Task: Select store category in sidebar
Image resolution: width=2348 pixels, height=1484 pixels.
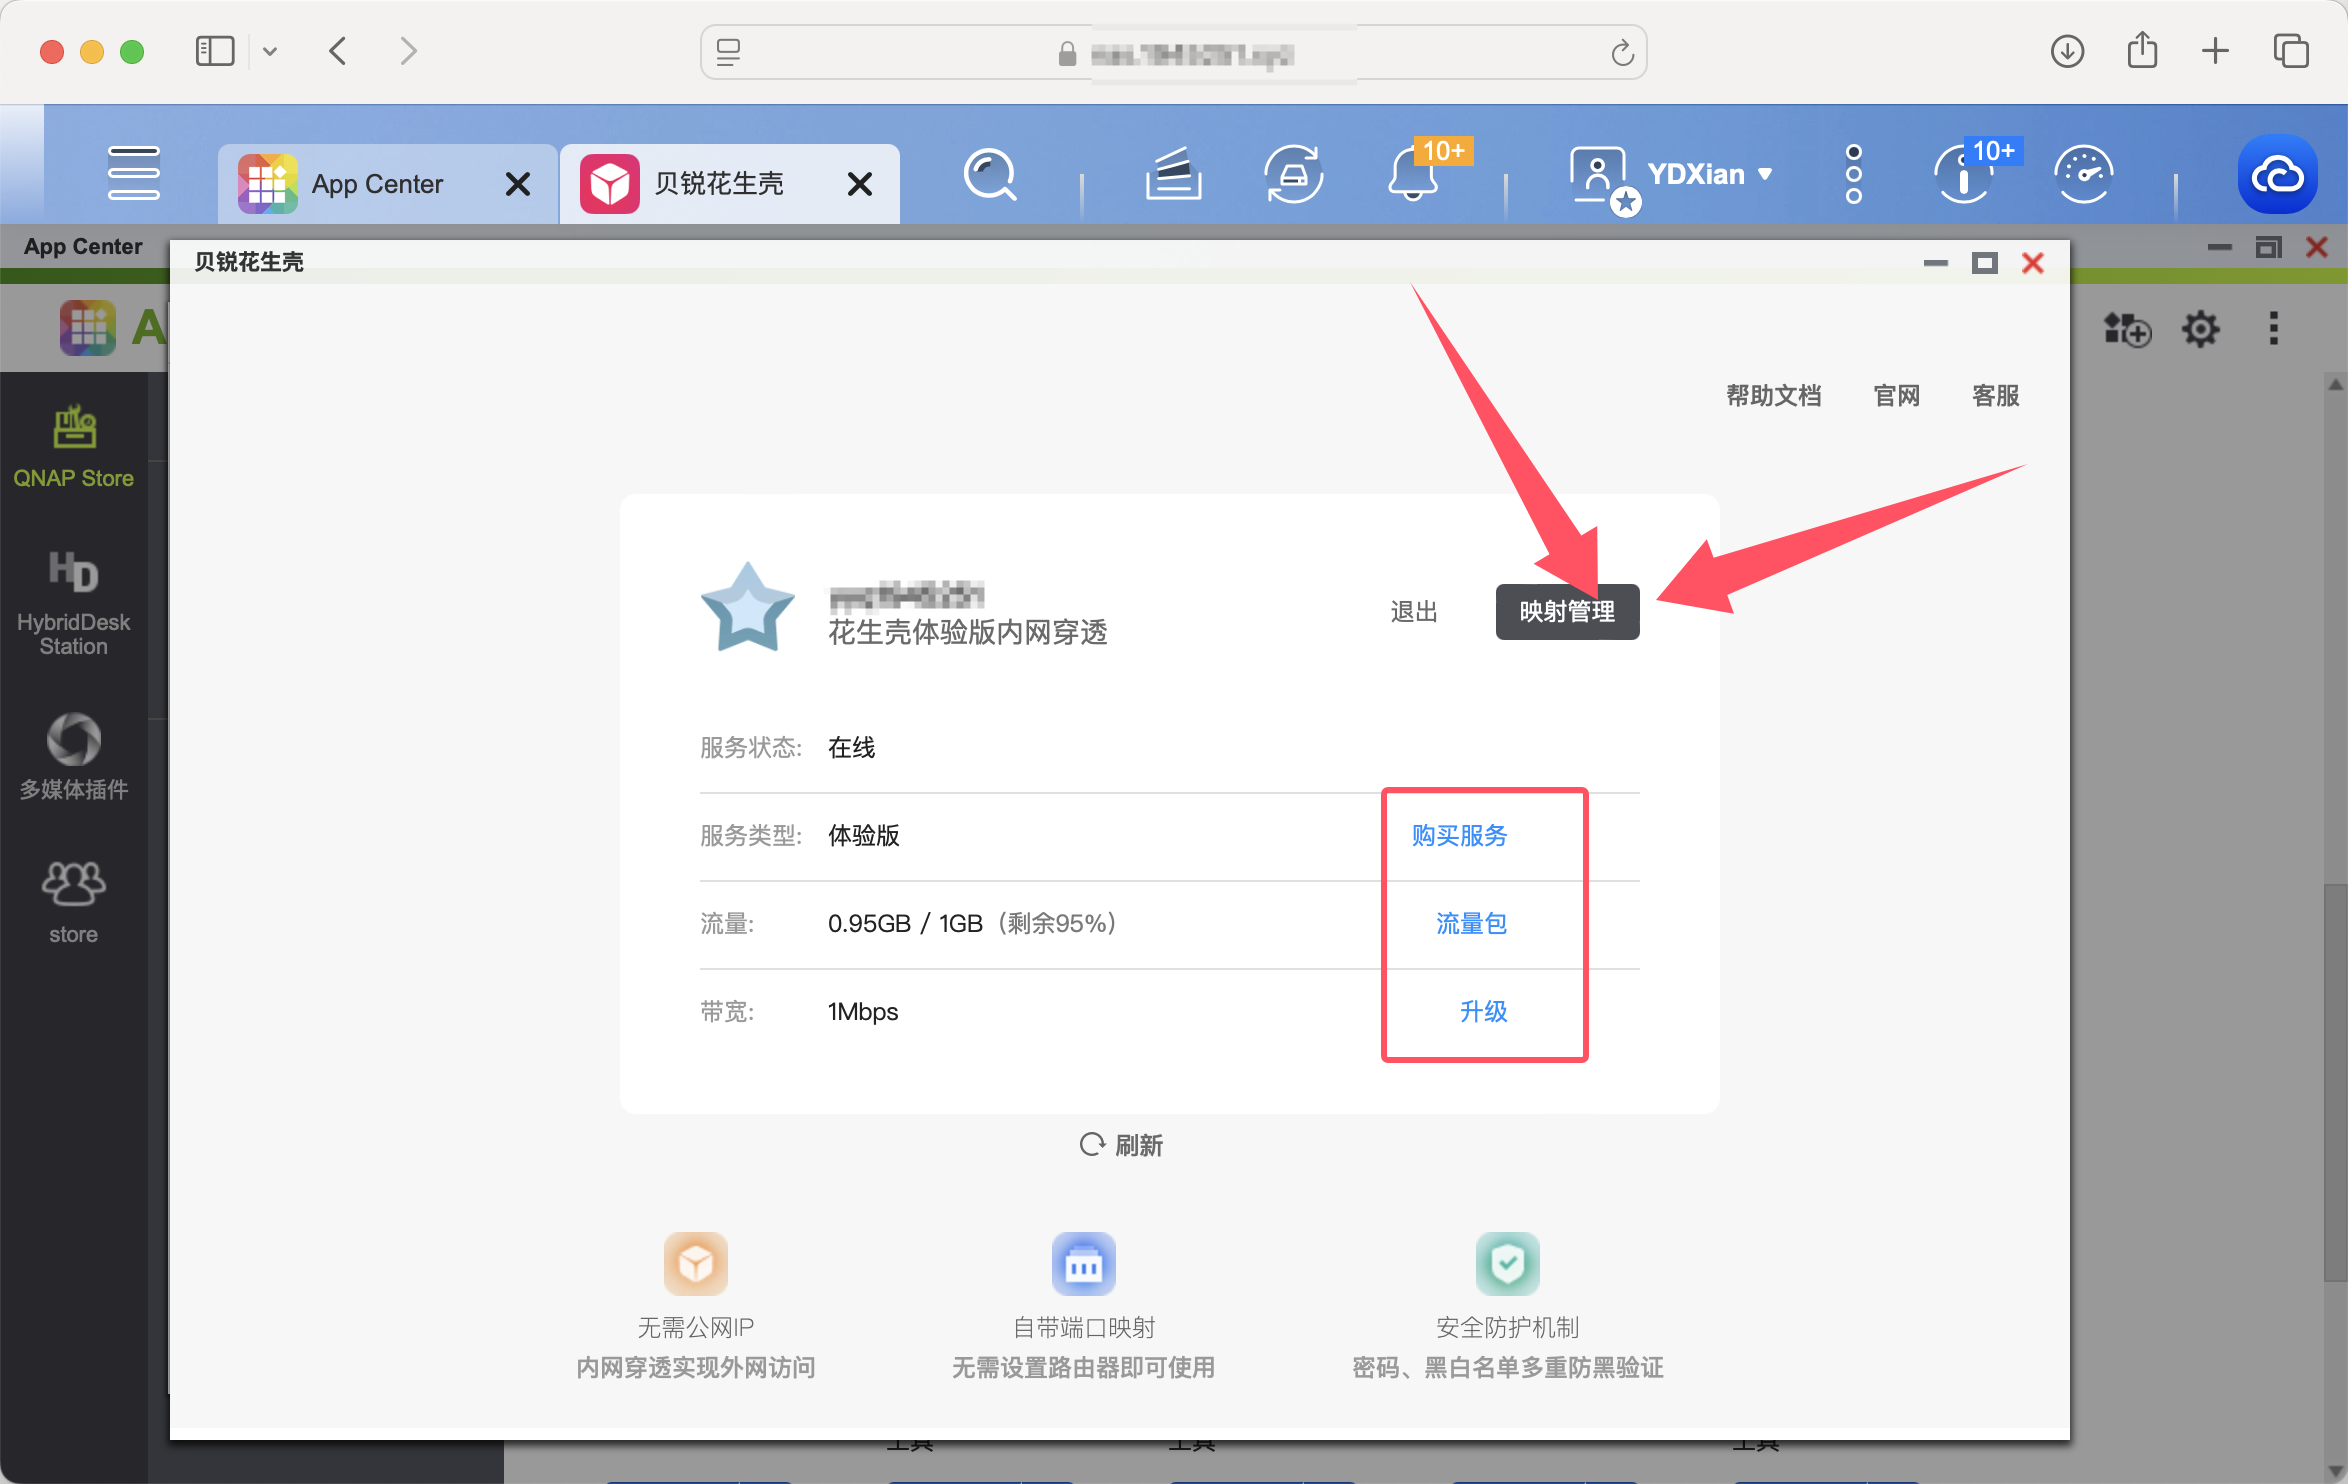Action: (73, 902)
